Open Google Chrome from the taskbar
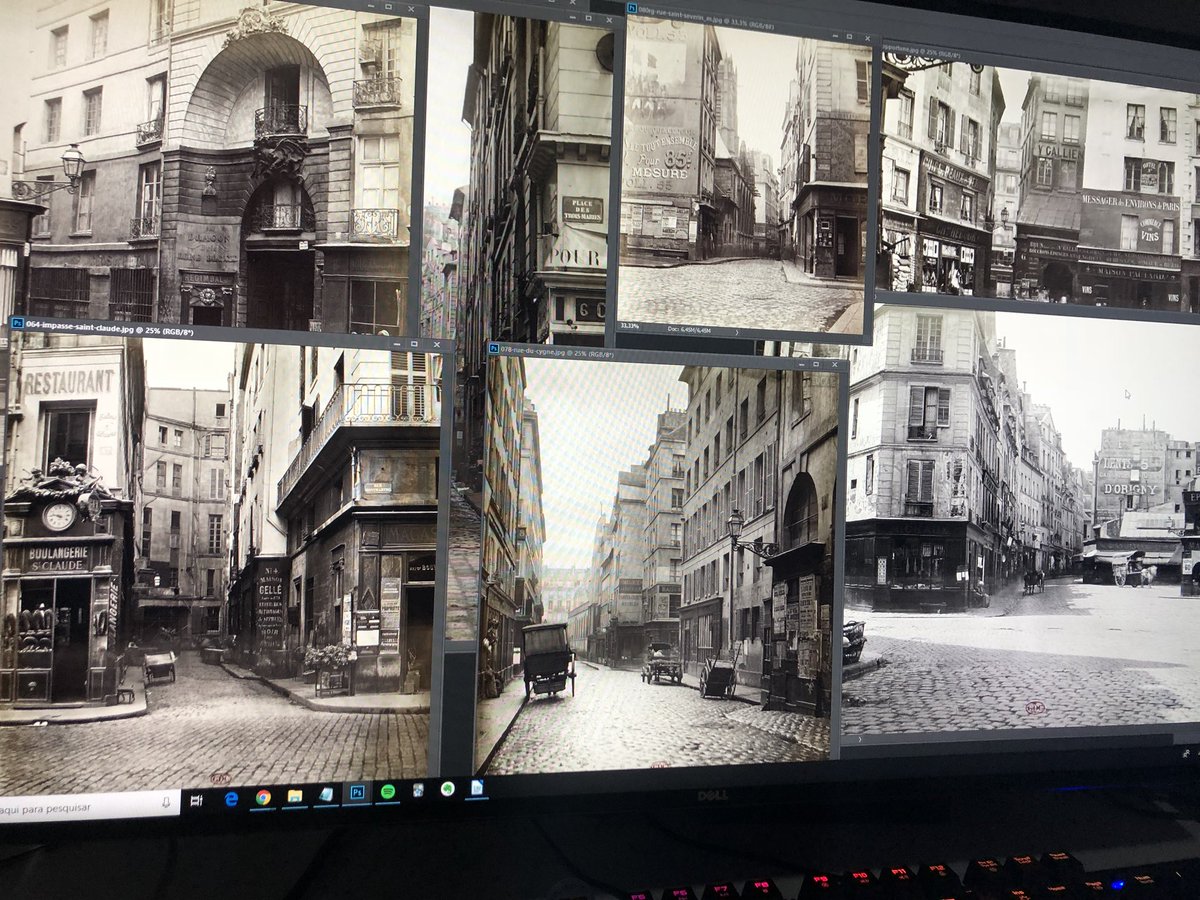This screenshot has height=900, width=1200. click(x=262, y=797)
